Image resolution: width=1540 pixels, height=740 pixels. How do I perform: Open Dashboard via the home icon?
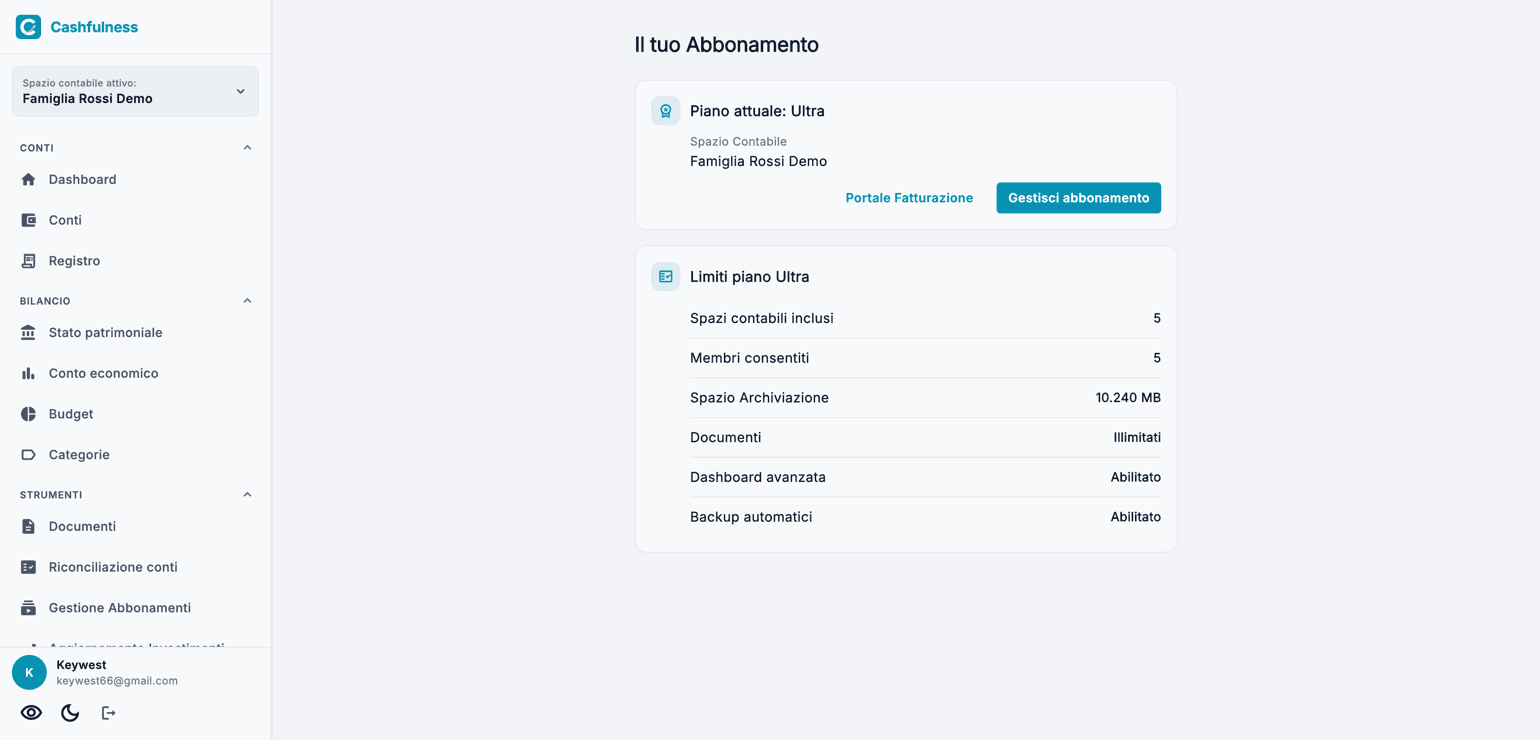tap(28, 179)
